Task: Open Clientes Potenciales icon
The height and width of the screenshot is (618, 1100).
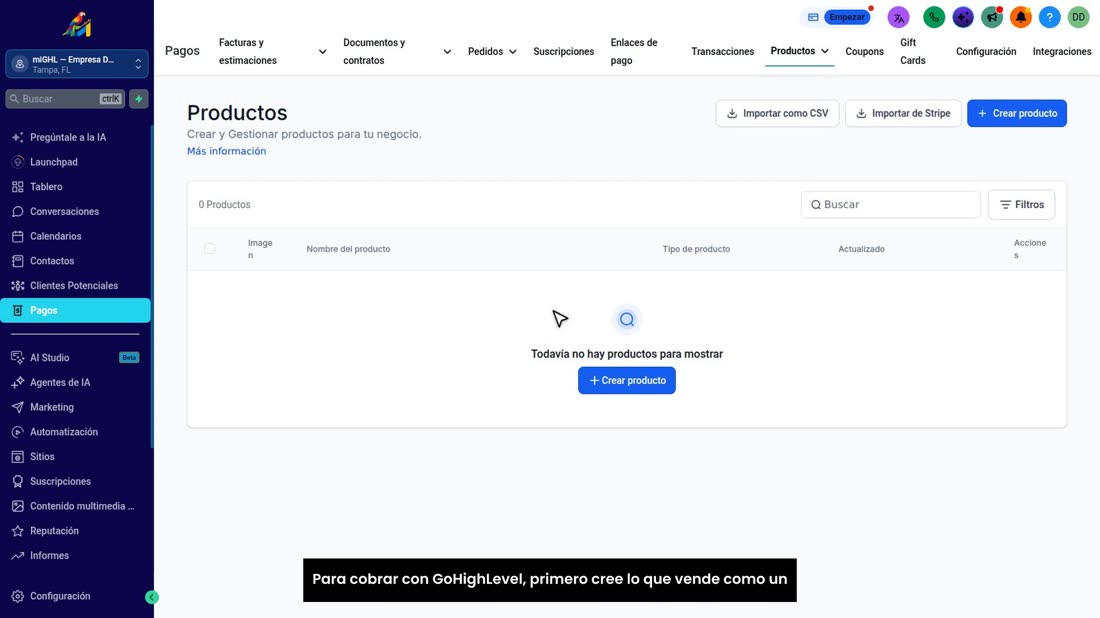Action: [18, 286]
